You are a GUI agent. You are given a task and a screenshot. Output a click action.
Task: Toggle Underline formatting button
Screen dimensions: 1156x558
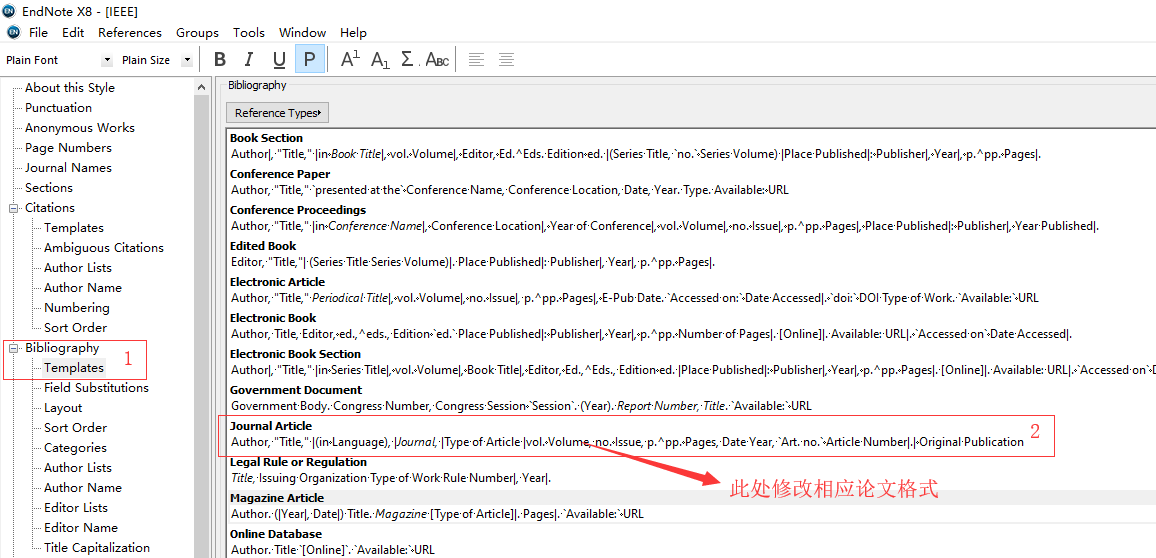(x=279, y=59)
